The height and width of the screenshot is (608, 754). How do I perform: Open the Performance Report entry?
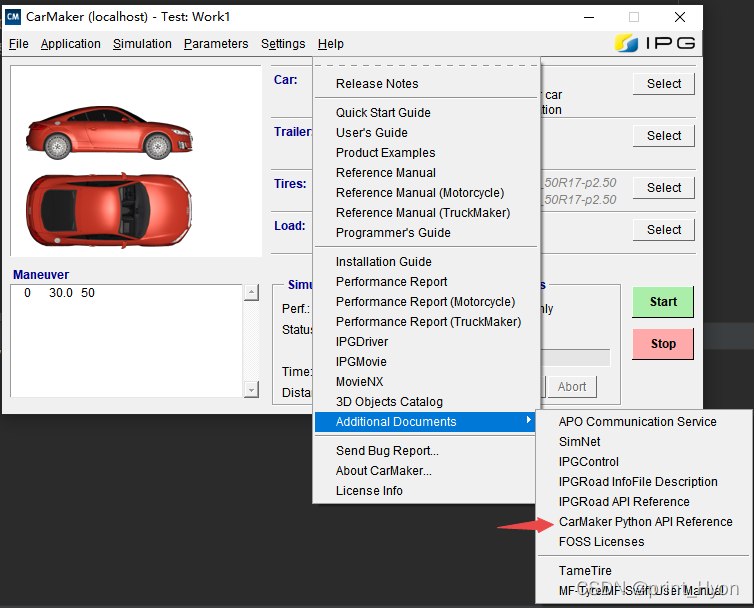click(x=426, y=282)
